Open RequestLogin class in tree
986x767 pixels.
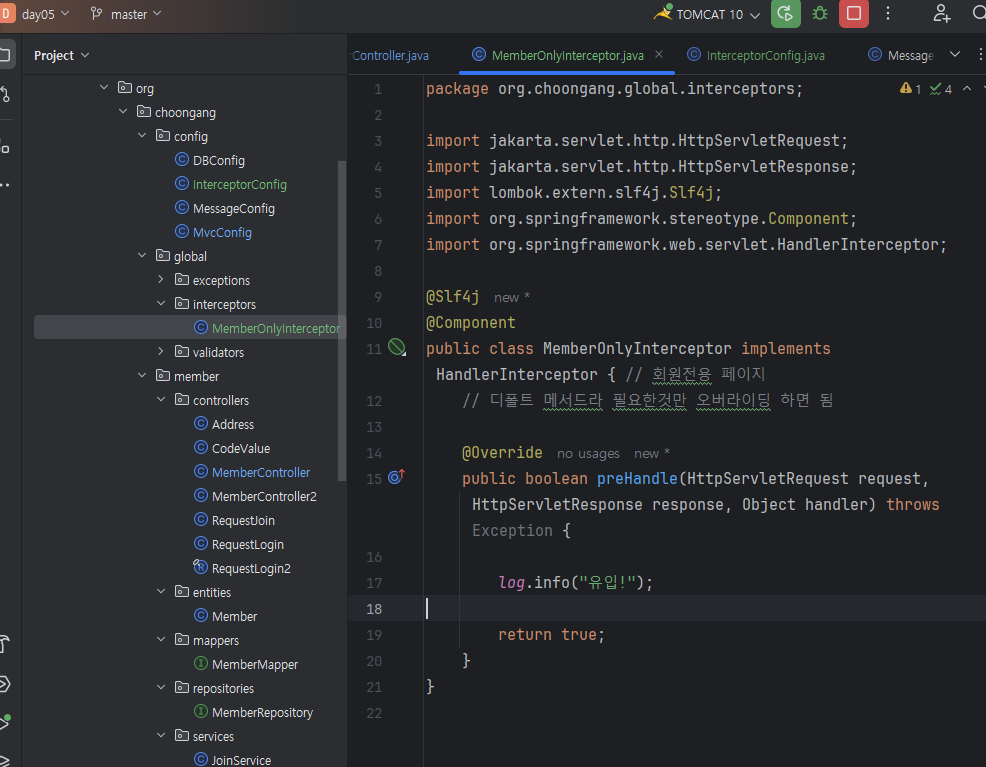(x=238, y=544)
